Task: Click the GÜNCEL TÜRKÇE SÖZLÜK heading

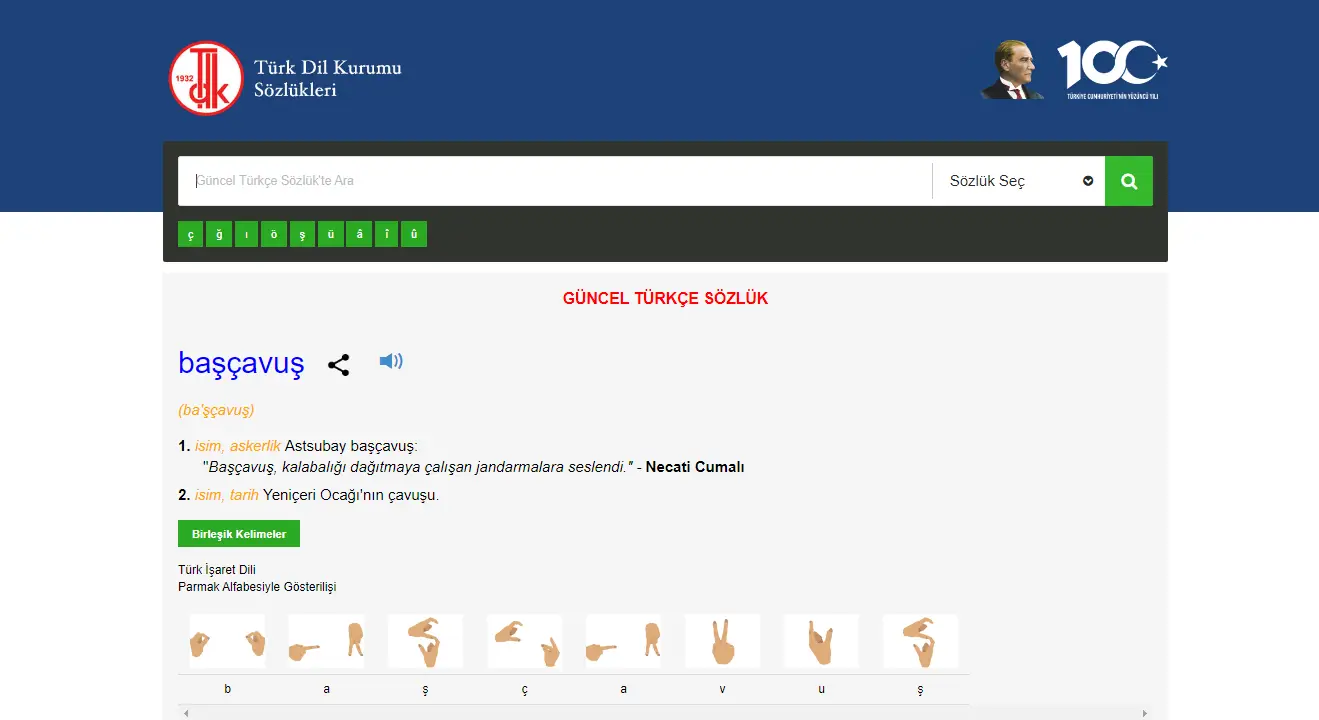Action: coord(665,298)
